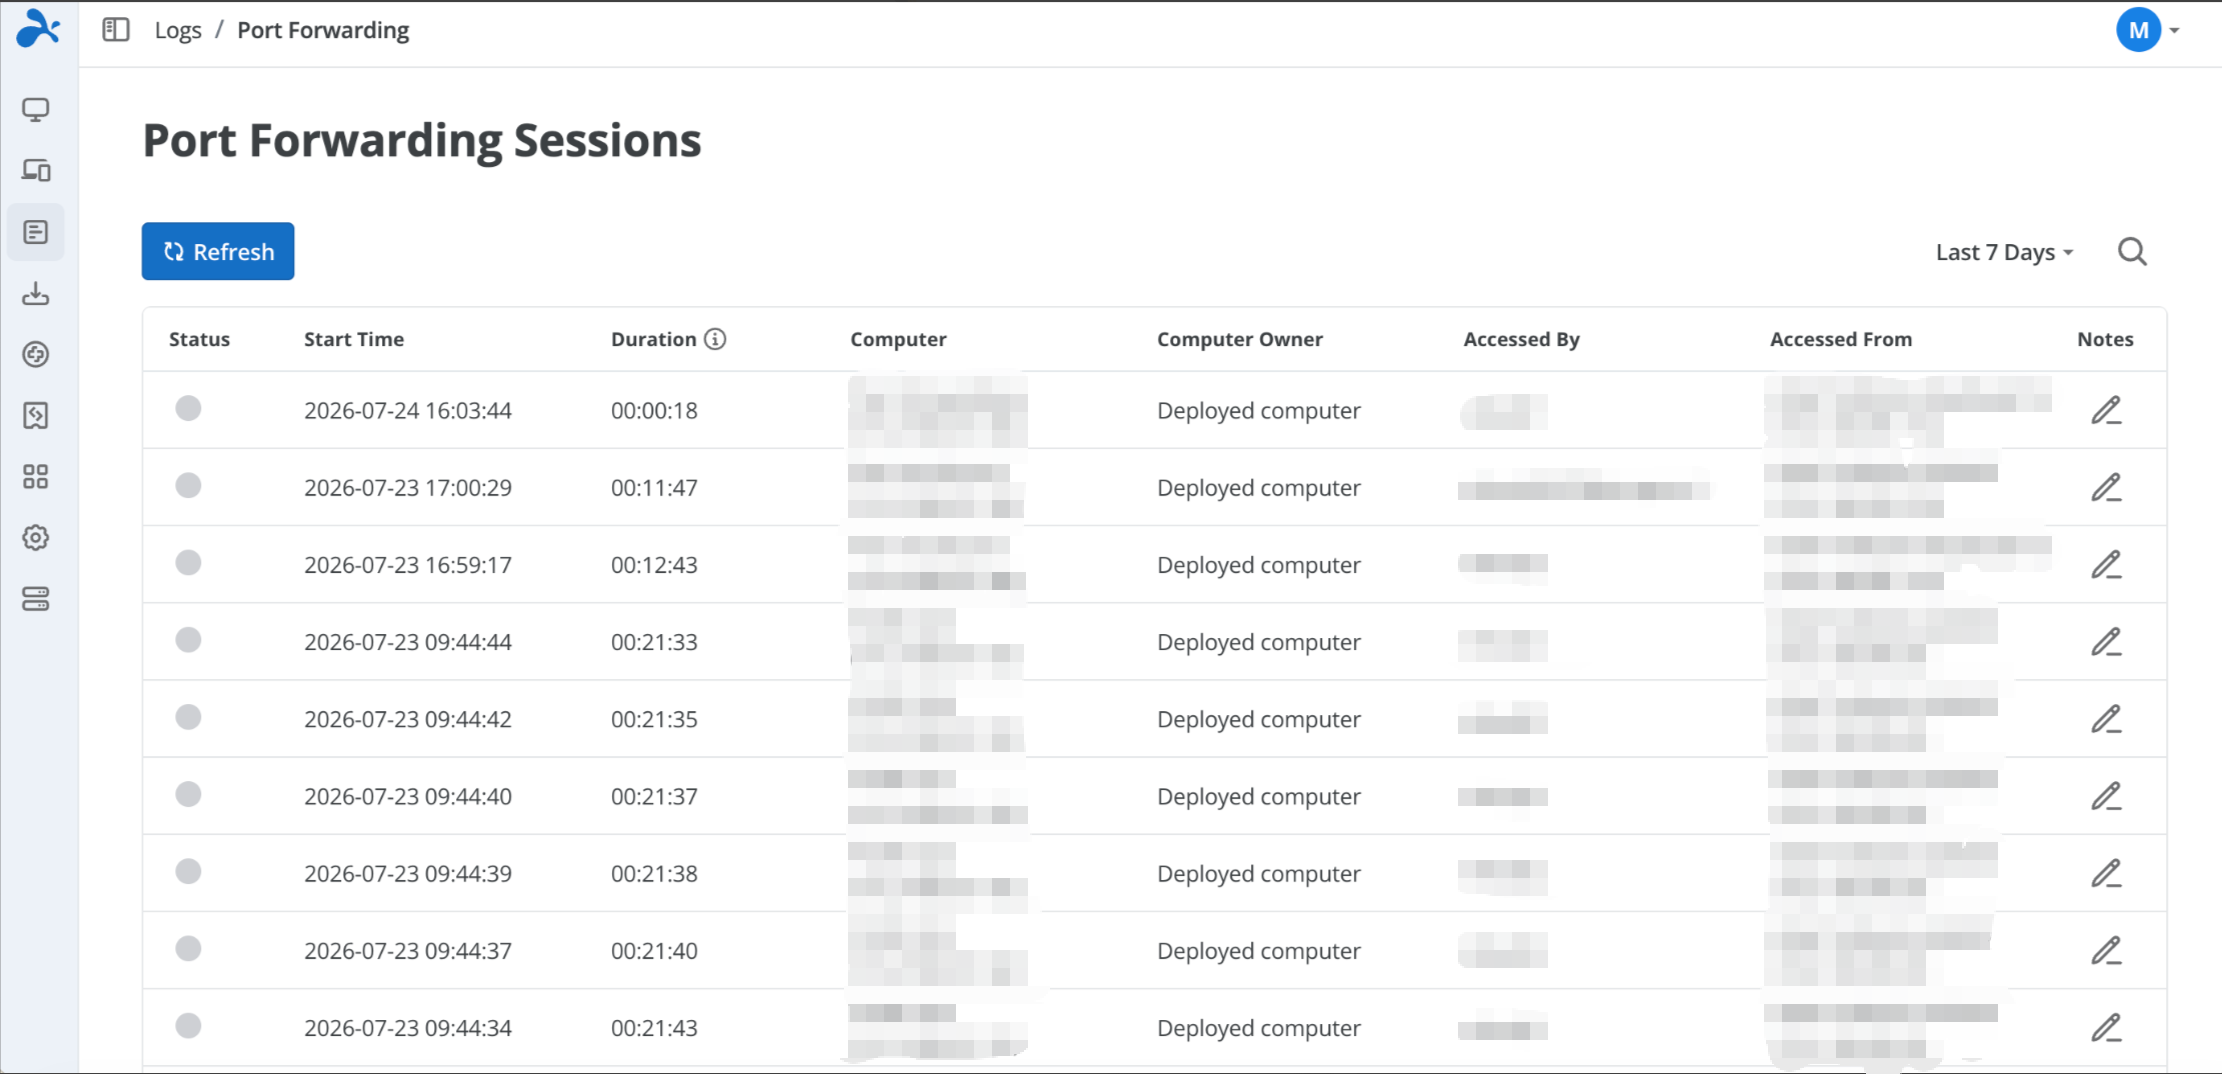
Task: Select the Logs document icon in sidebar
Action: (x=36, y=232)
